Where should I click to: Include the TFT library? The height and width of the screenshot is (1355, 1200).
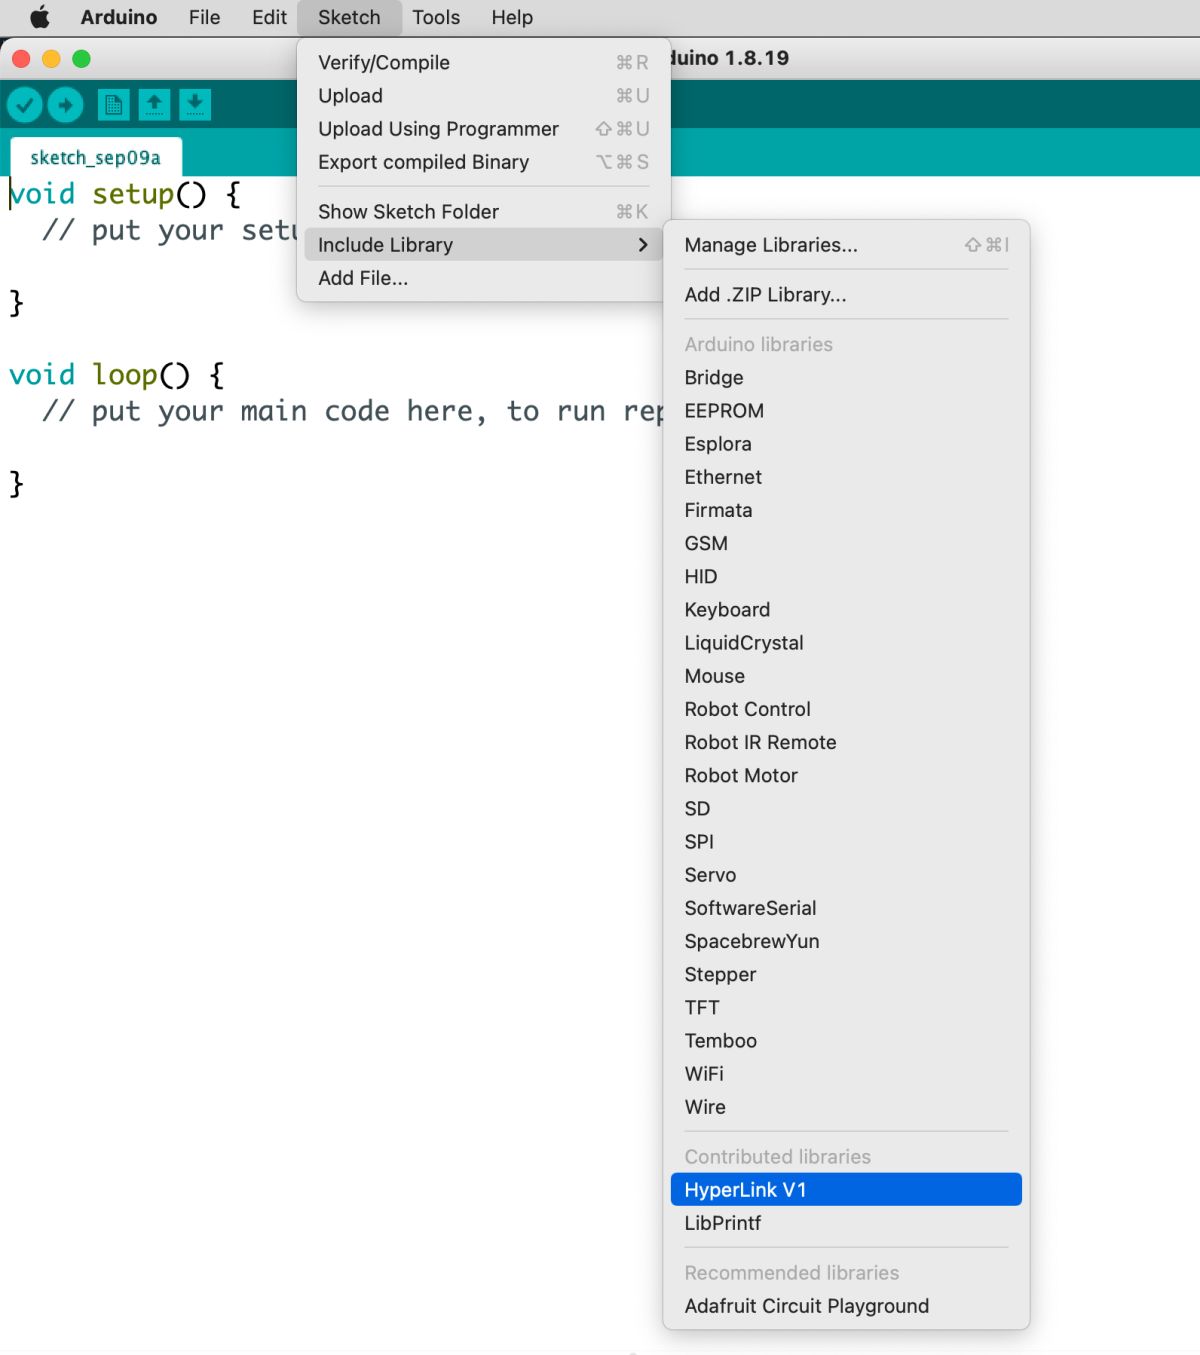pos(846,1006)
